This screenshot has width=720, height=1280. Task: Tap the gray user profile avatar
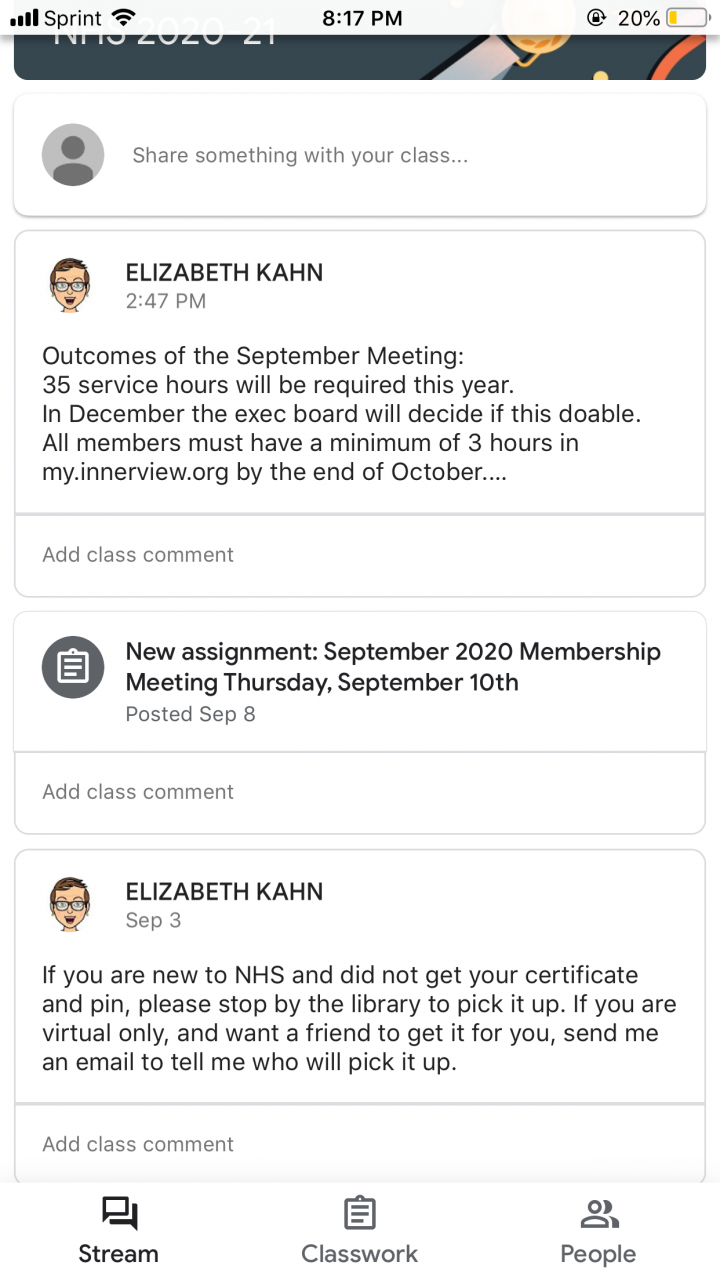click(73, 155)
